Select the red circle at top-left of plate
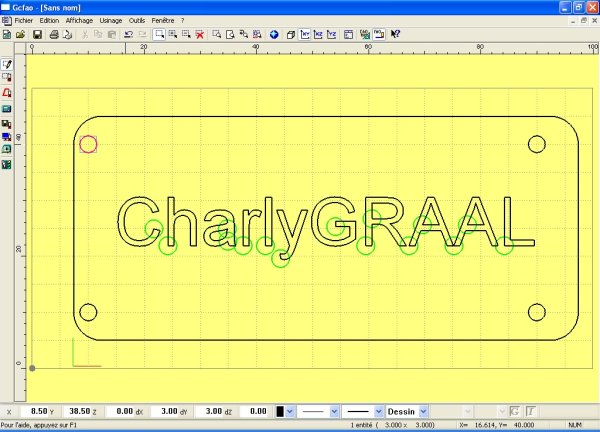Image resolution: width=600 pixels, height=432 pixels. pos(88,144)
